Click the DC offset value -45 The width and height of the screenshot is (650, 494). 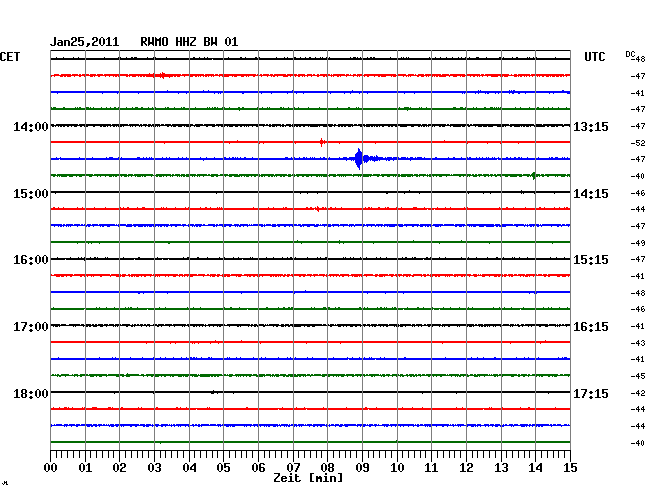[638, 376]
